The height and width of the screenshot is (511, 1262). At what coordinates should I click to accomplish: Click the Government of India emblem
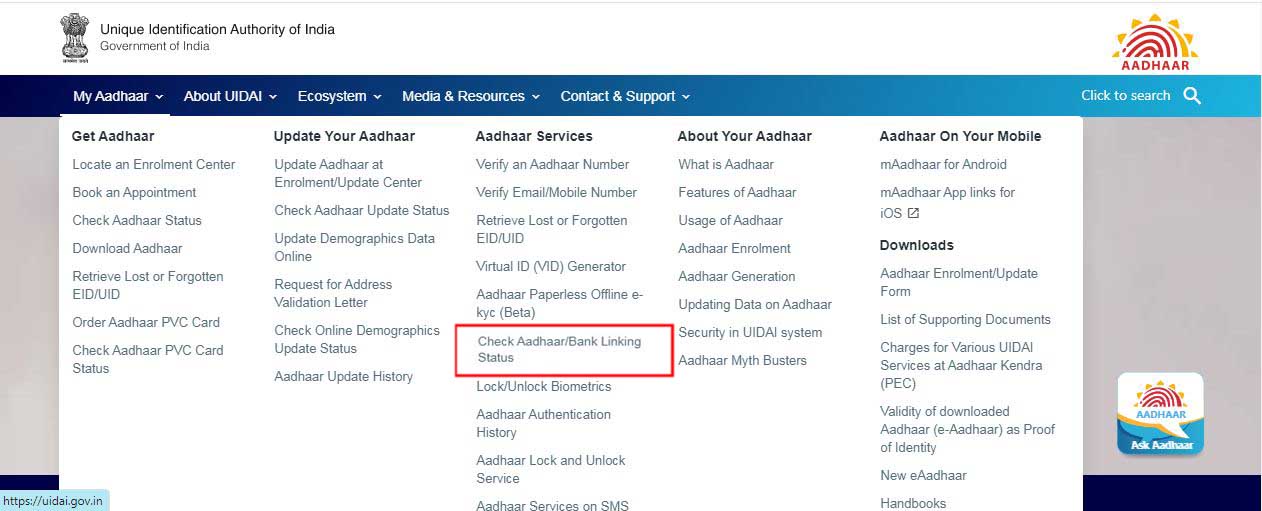coord(75,38)
